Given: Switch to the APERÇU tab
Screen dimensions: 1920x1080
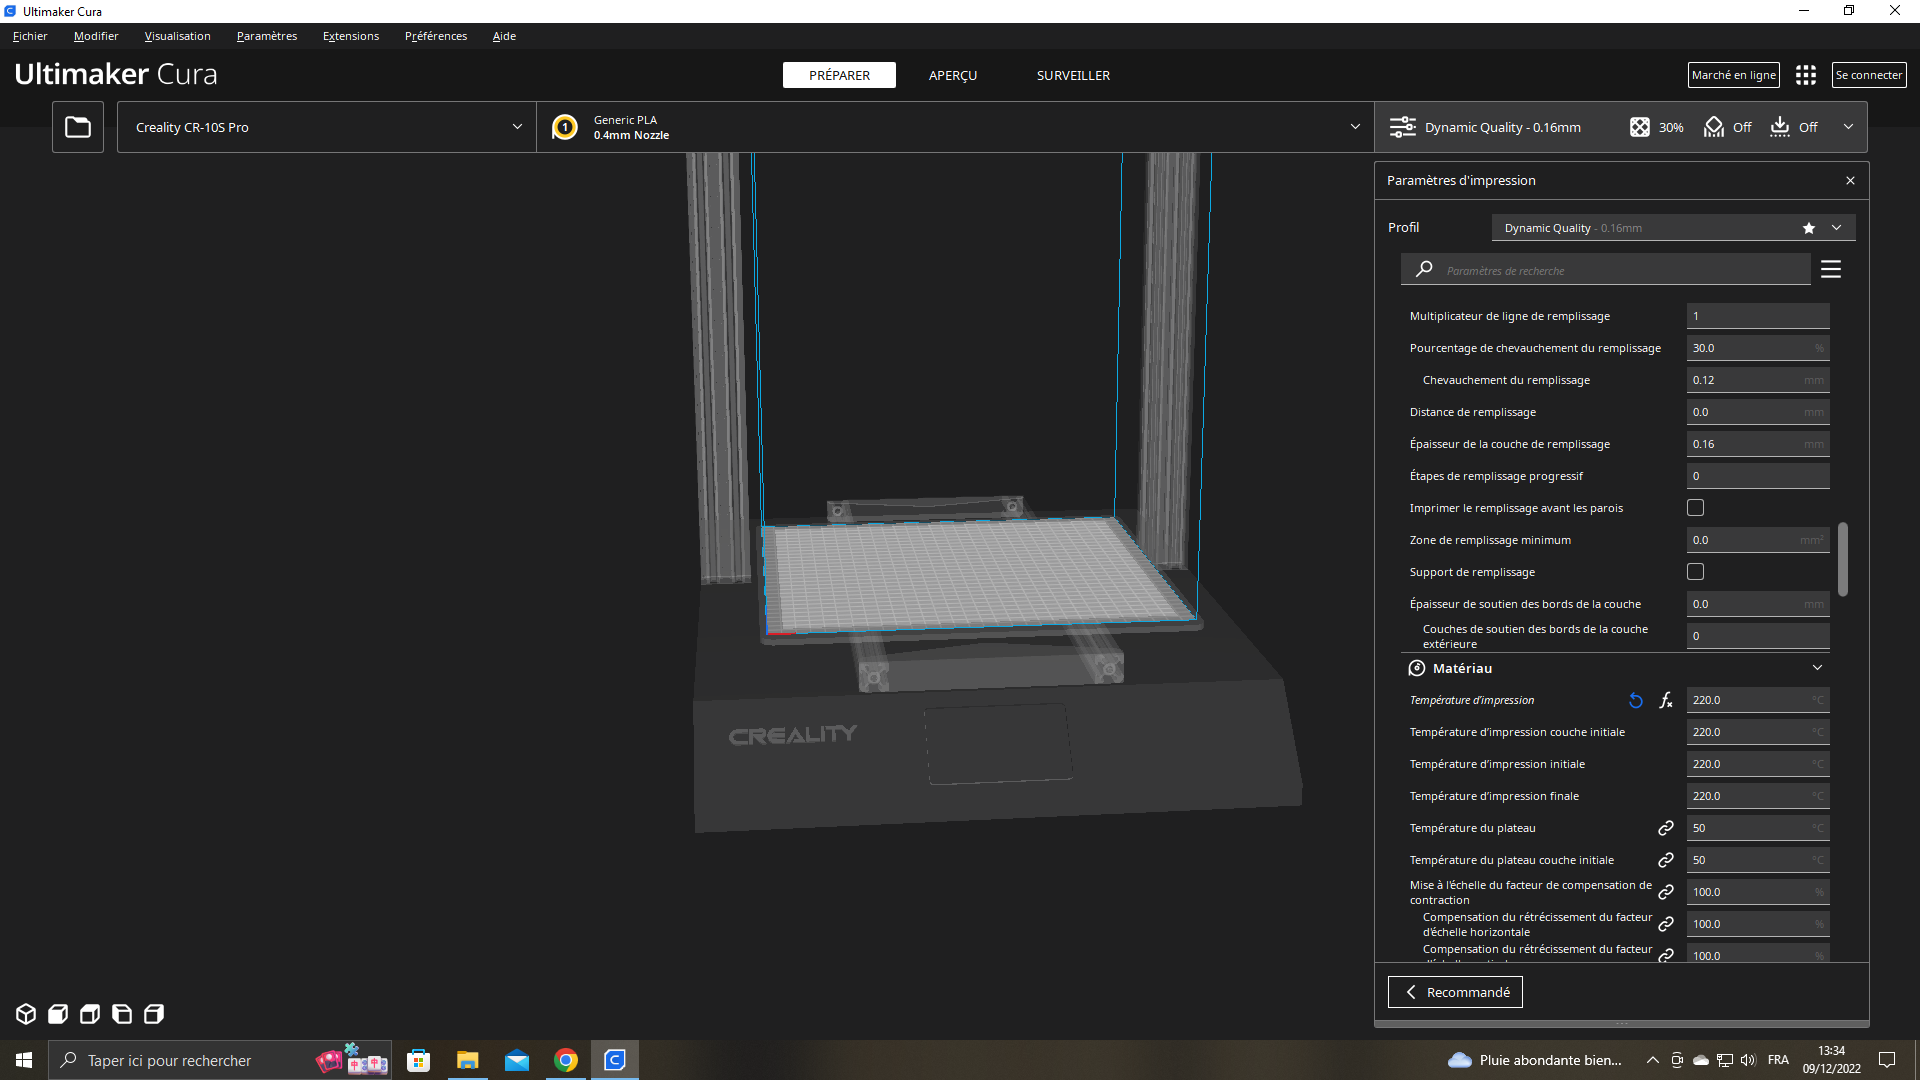Looking at the screenshot, I should tap(953, 75).
